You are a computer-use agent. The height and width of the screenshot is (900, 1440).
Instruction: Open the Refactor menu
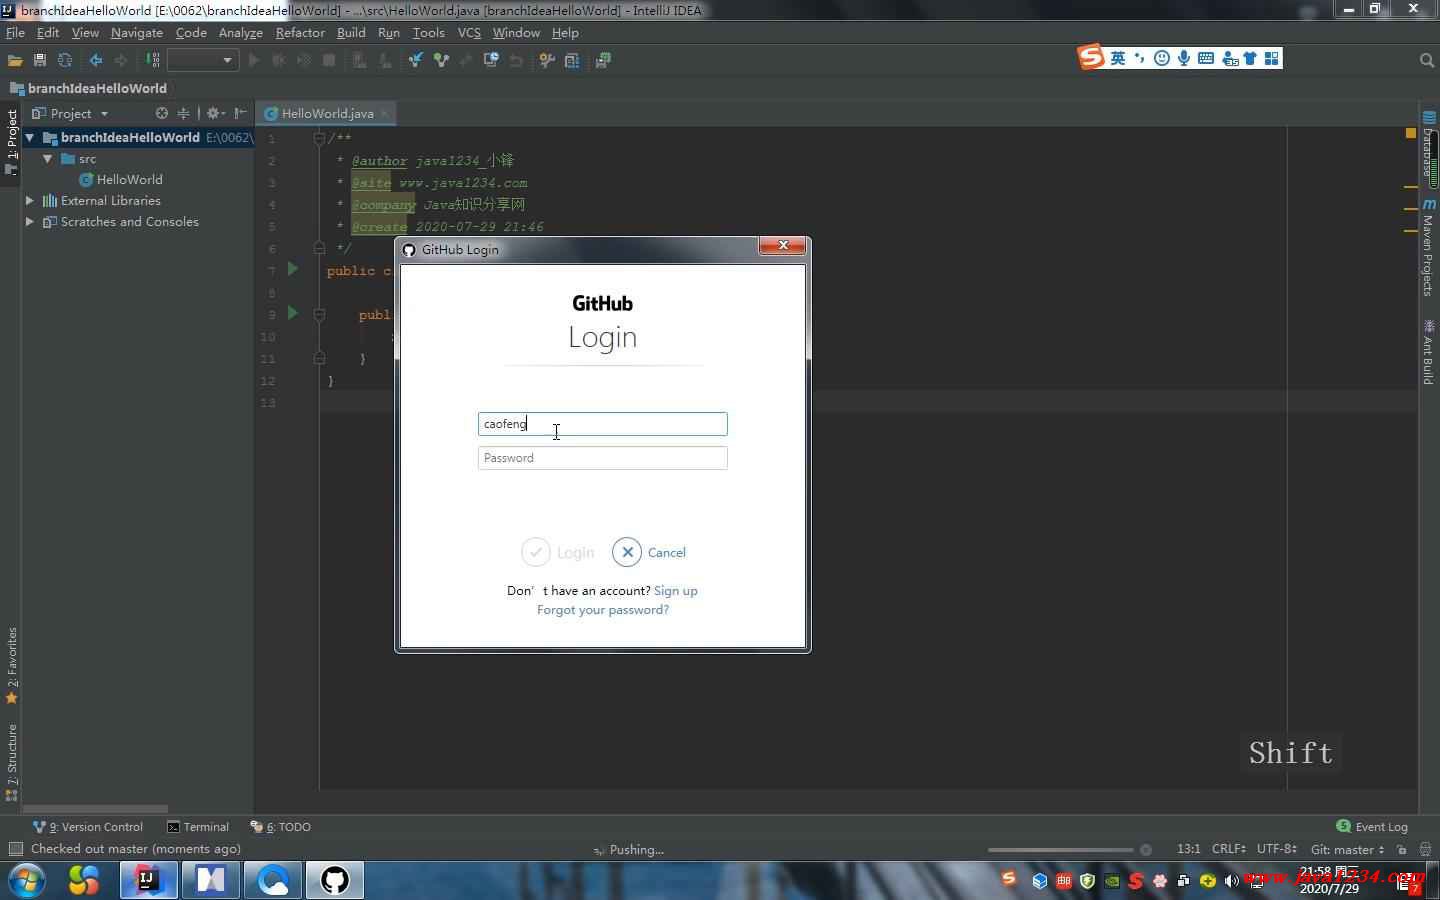300,33
